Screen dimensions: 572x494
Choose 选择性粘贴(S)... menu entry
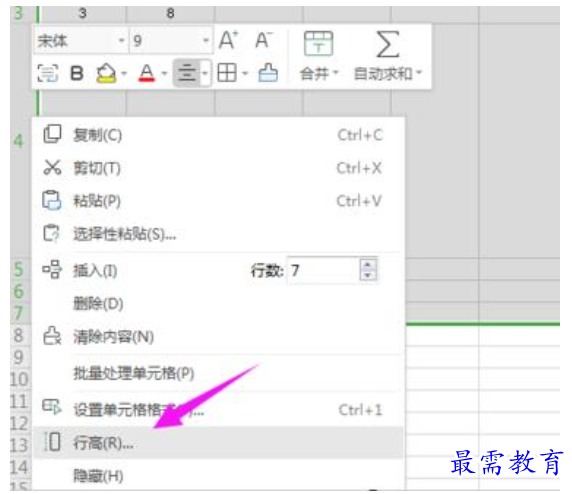coord(219,234)
